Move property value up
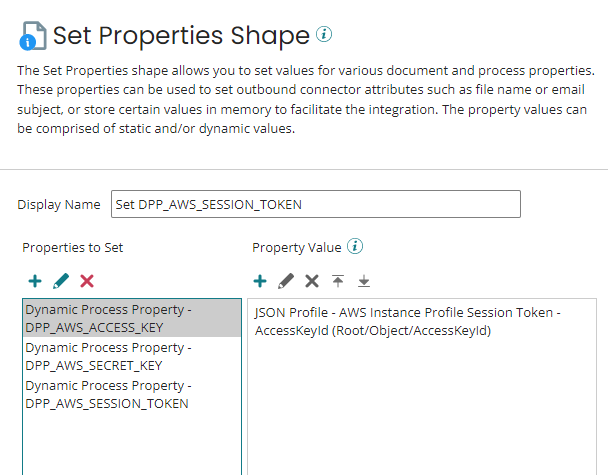Screen dimensions: 608x475 pos(338,281)
